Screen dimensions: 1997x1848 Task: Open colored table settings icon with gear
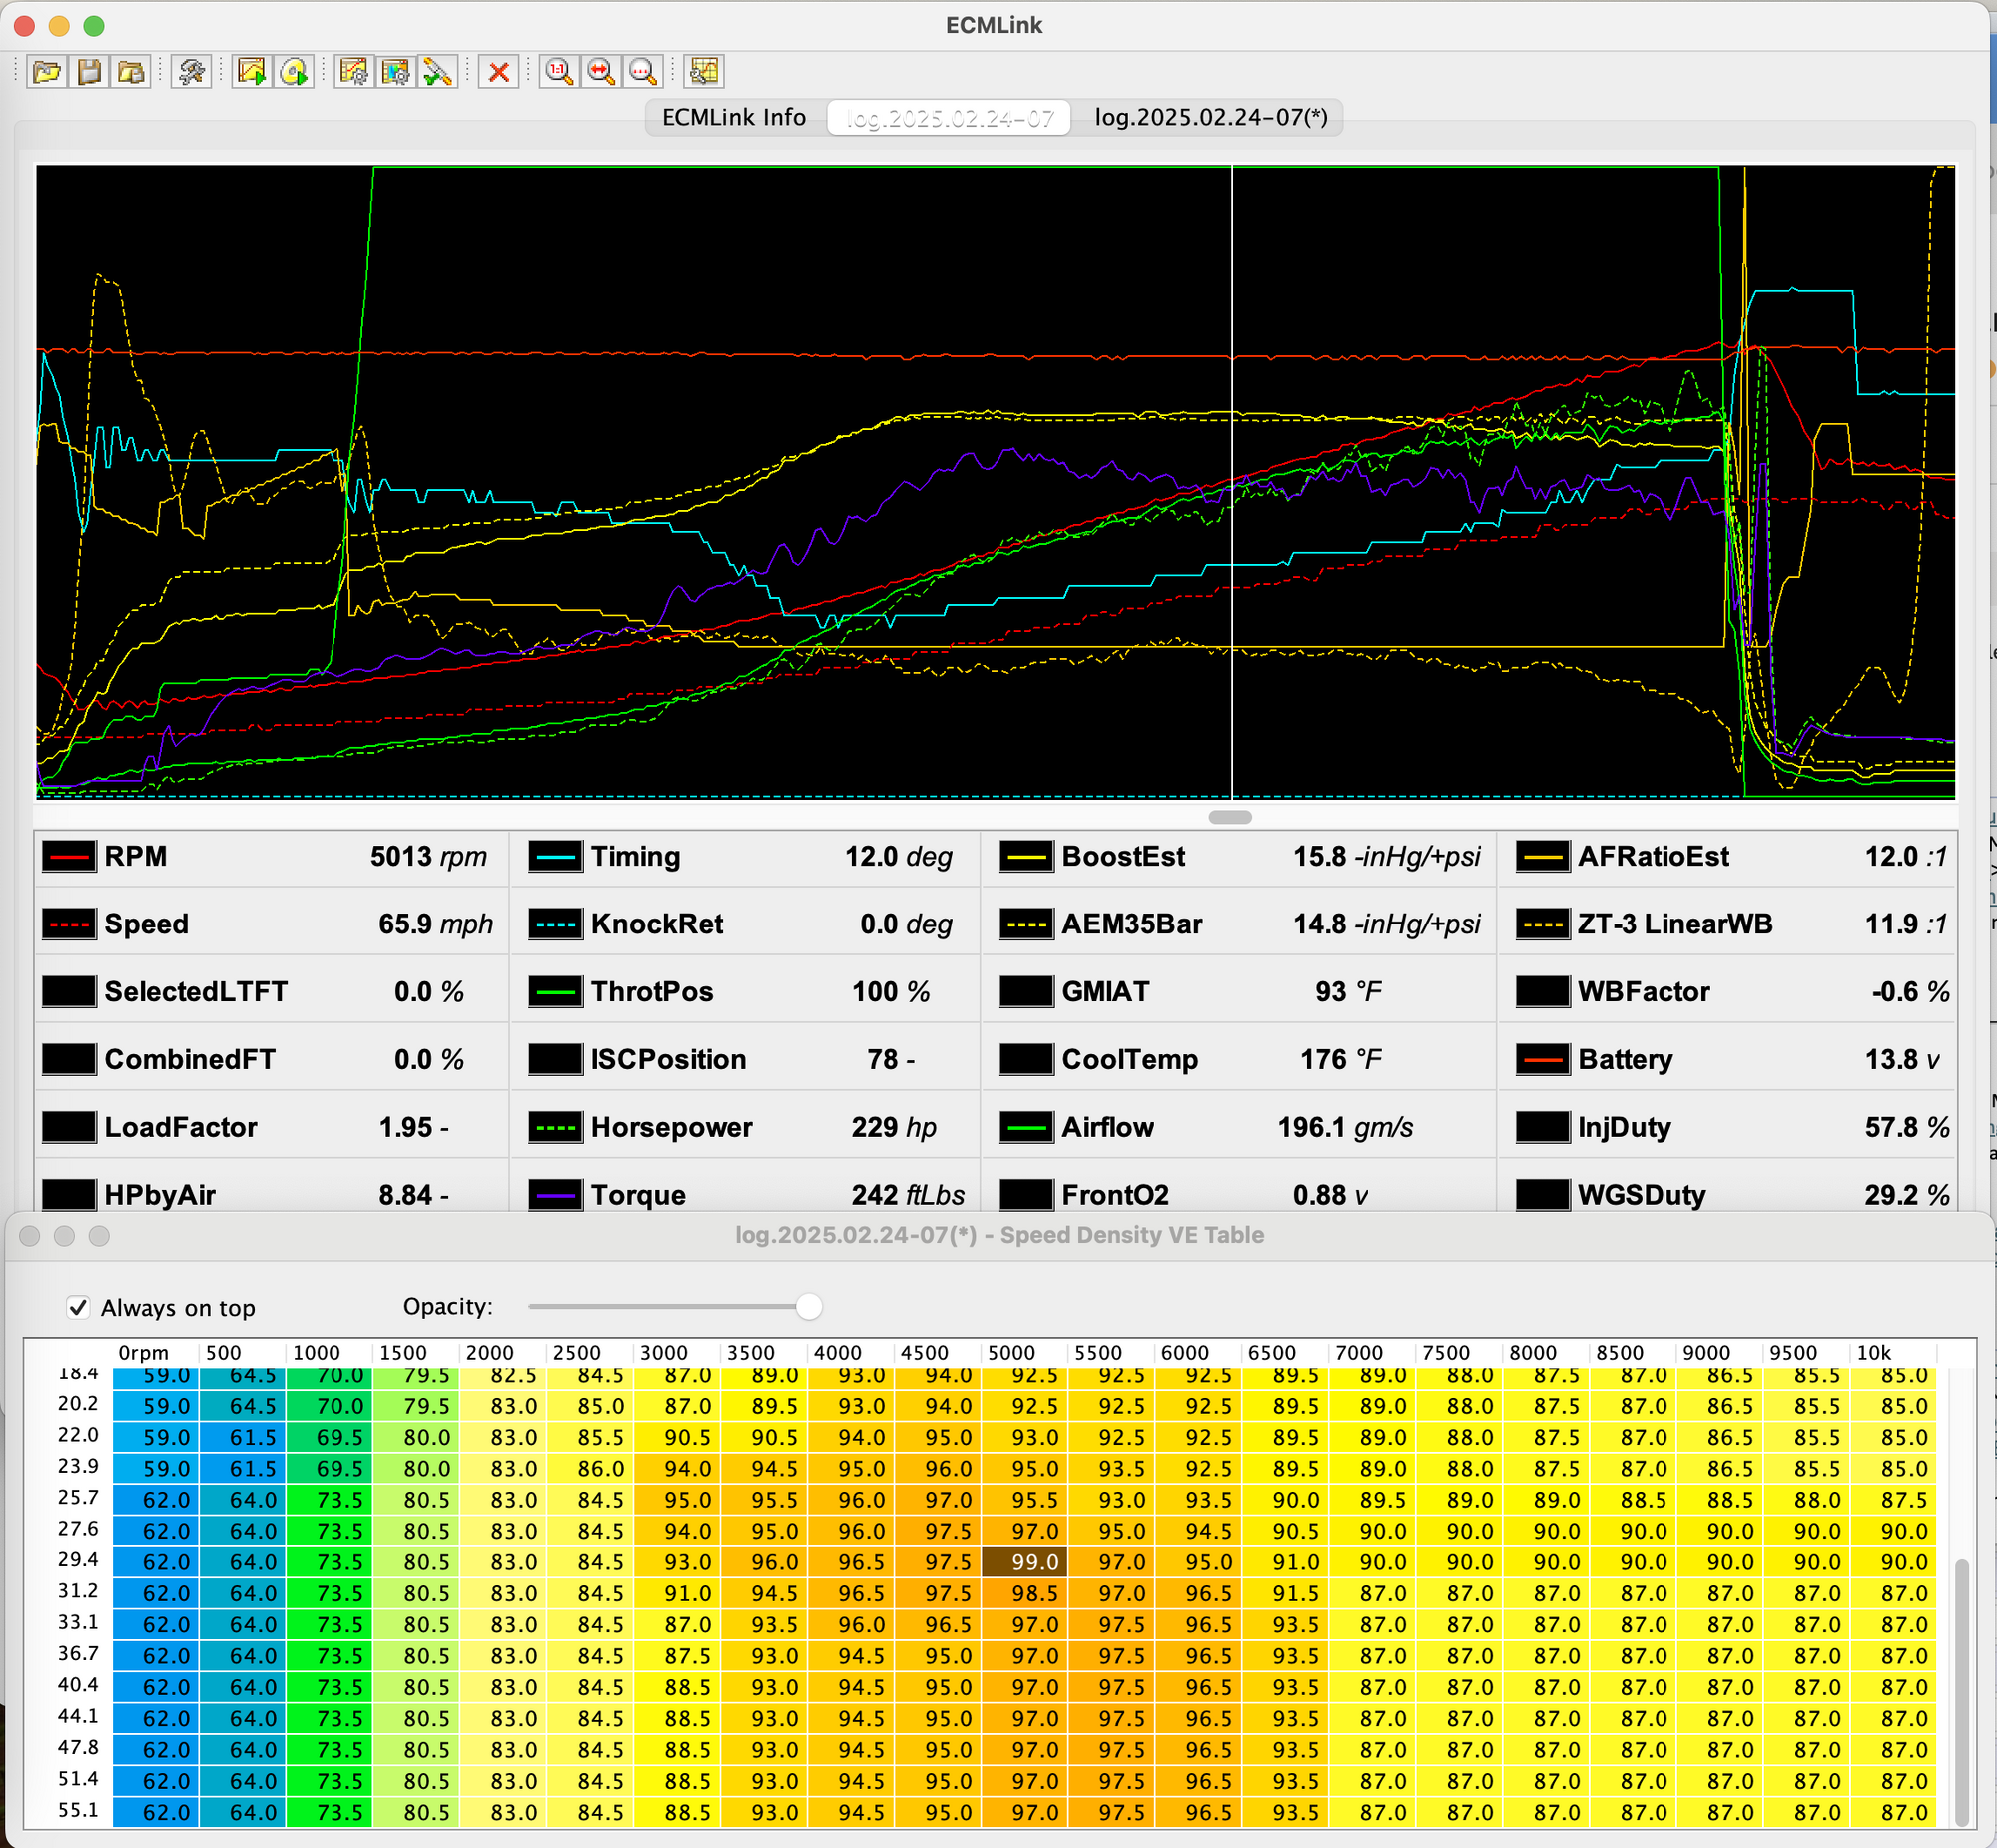(x=396, y=71)
